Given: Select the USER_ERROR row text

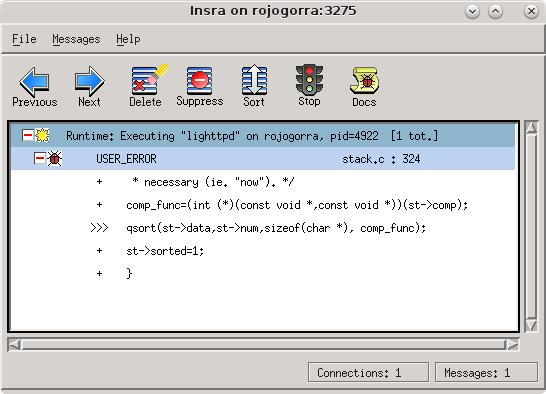Looking at the screenshot, I should (126, 159).
